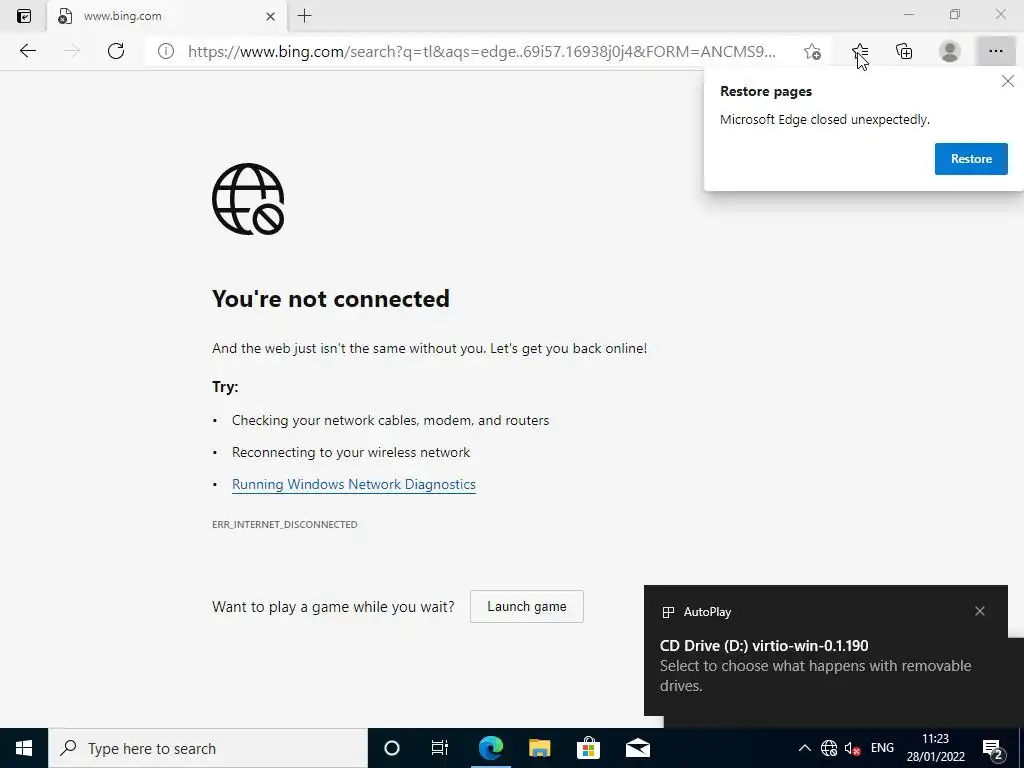
Task: Restore pages after unexpected close
Action: (971, 159)
